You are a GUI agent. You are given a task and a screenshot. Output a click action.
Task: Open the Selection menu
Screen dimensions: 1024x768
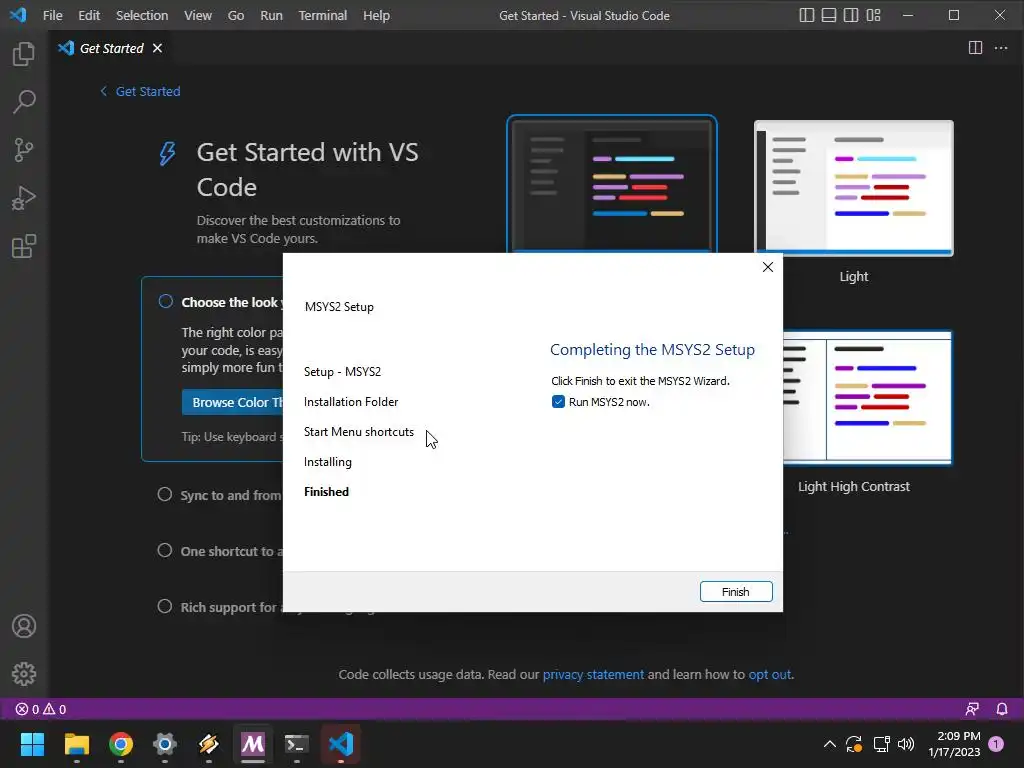click(142, 15)
